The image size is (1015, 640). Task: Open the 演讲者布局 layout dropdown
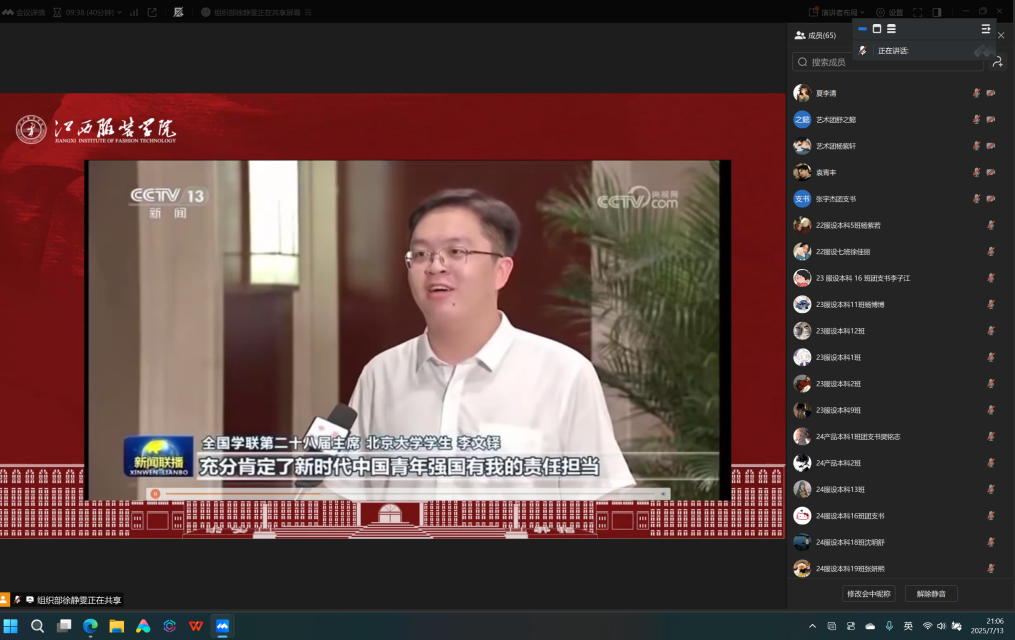(837, 12)
